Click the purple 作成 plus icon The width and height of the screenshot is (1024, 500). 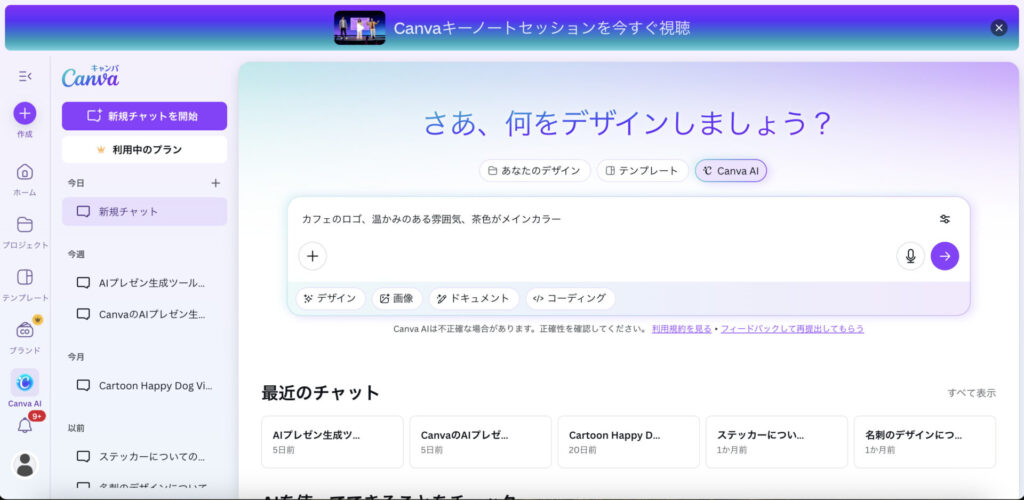(25, 113)
